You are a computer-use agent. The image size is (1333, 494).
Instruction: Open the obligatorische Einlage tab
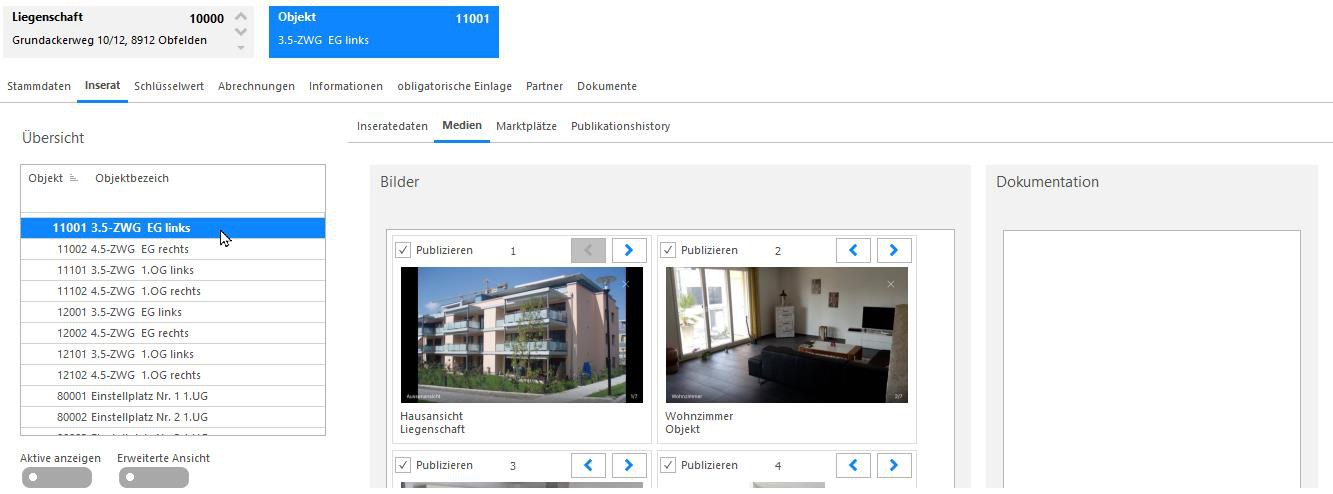(454, 86)
